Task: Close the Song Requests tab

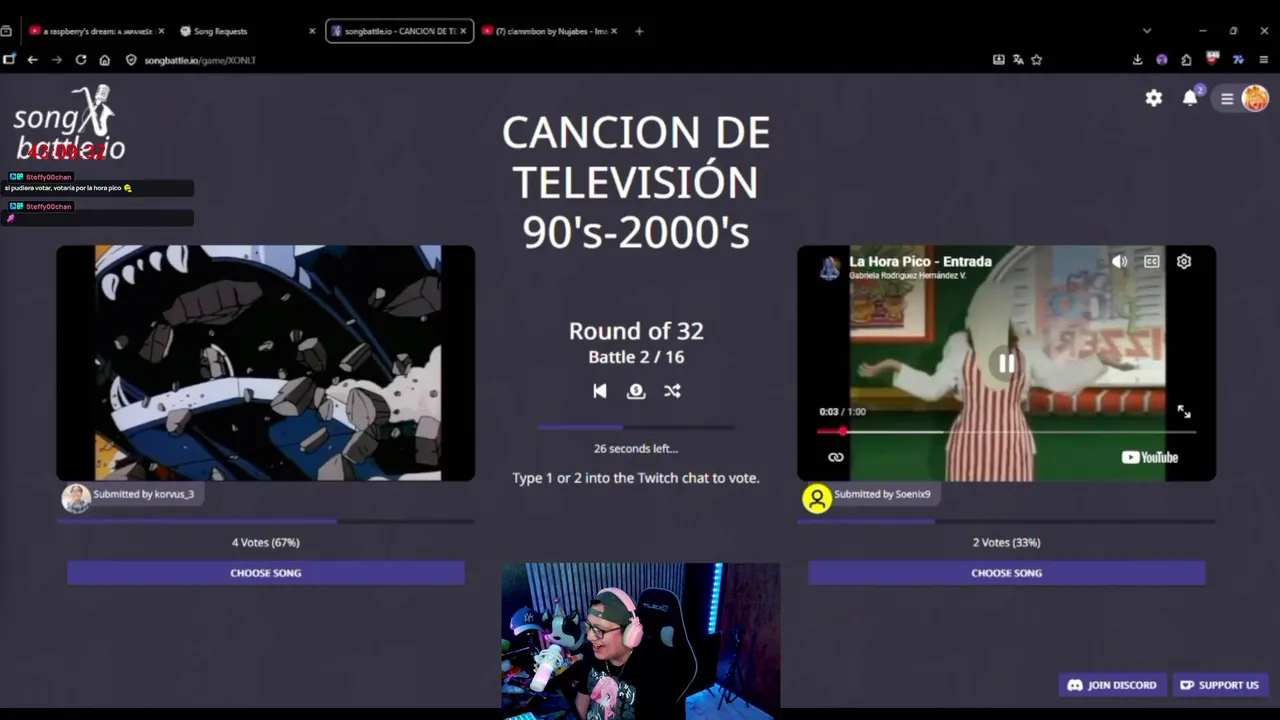Action: tap(312, 31)
